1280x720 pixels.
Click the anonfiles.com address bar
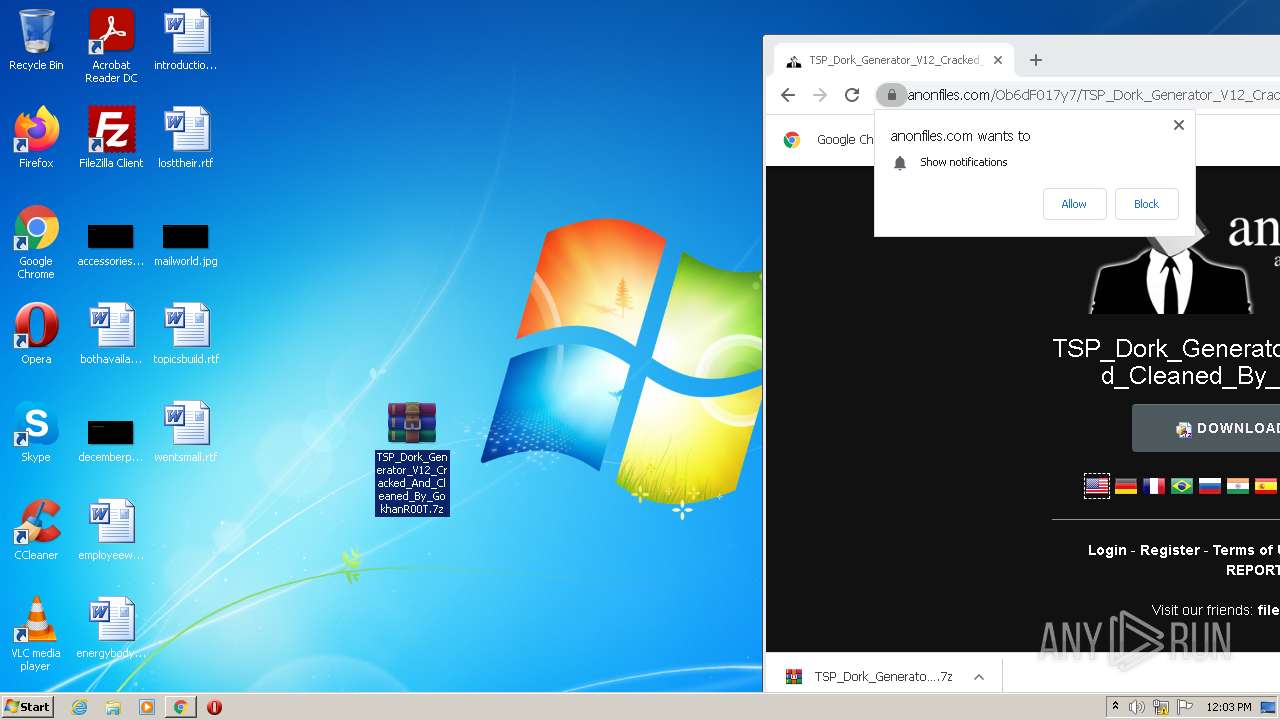click(x=1093, y=95)
